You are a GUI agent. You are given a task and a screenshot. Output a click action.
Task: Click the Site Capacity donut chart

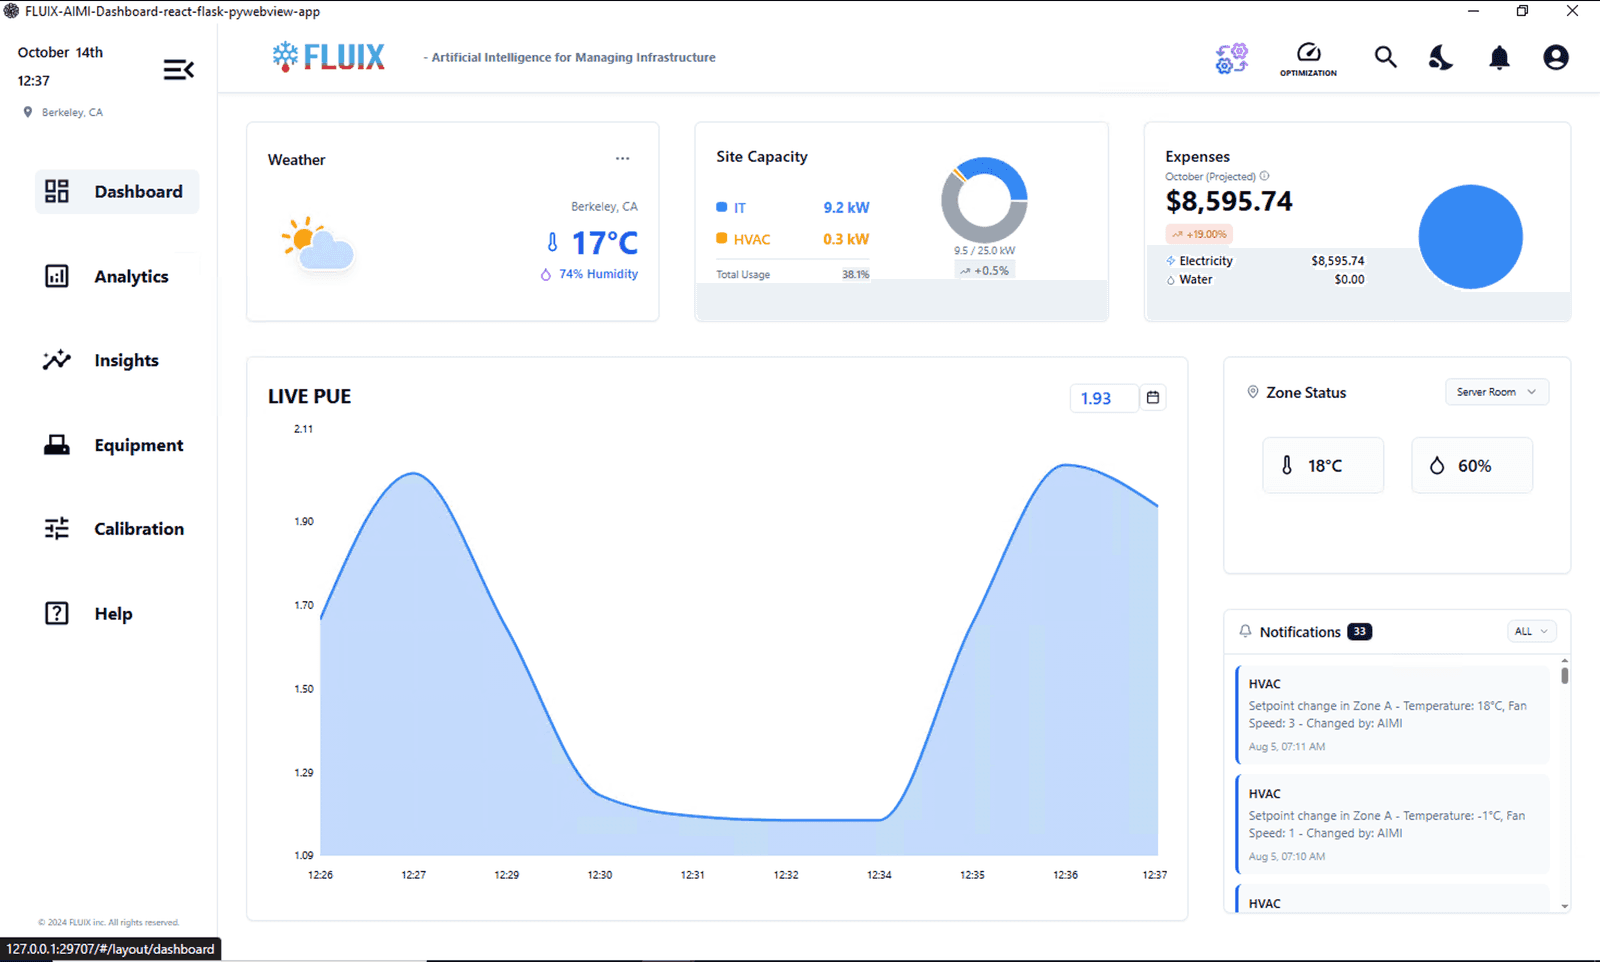(984, 200)
